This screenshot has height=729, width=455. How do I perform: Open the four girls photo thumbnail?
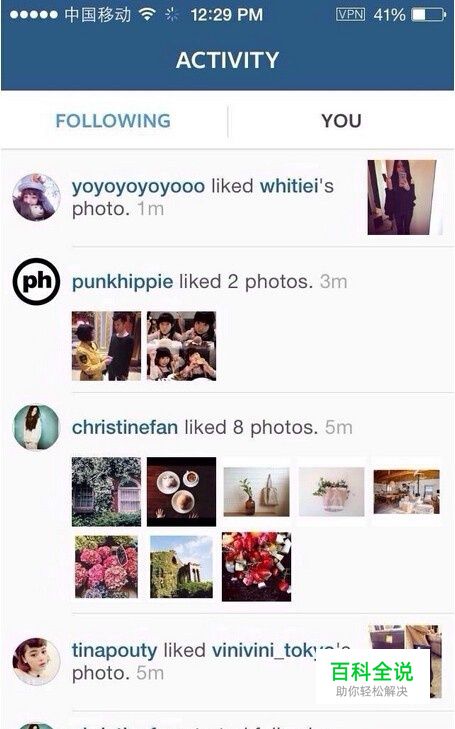(x=181, y=346)
